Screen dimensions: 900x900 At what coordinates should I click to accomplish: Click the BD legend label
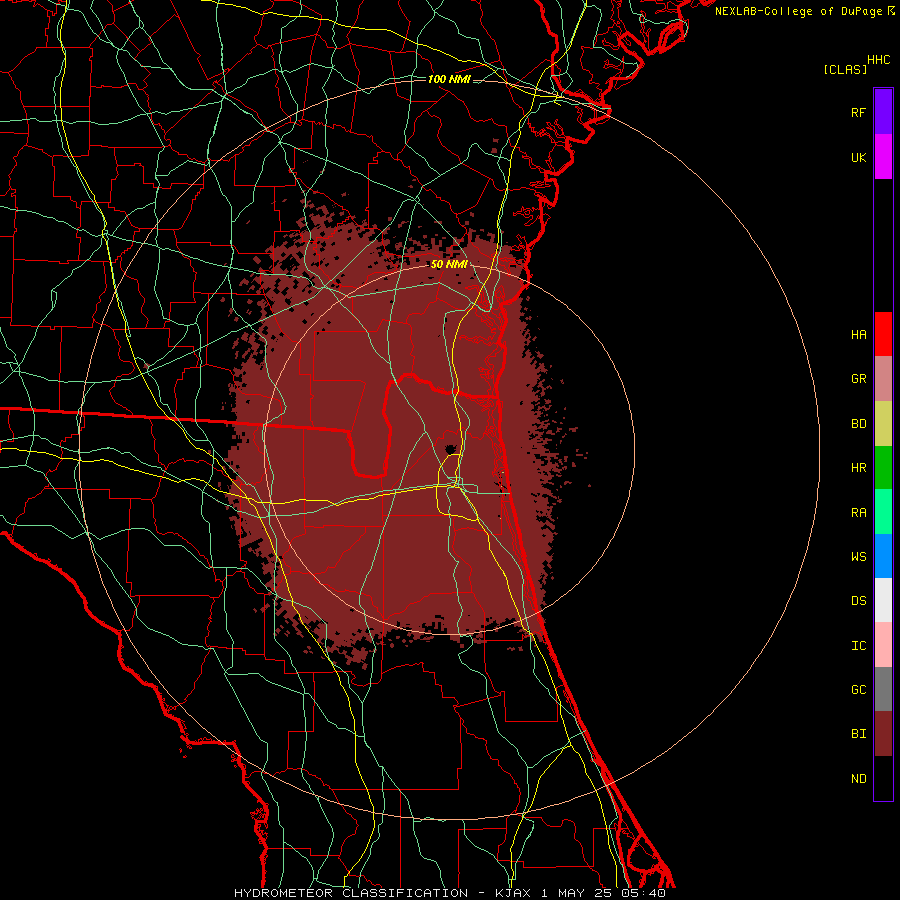[858, 424]
